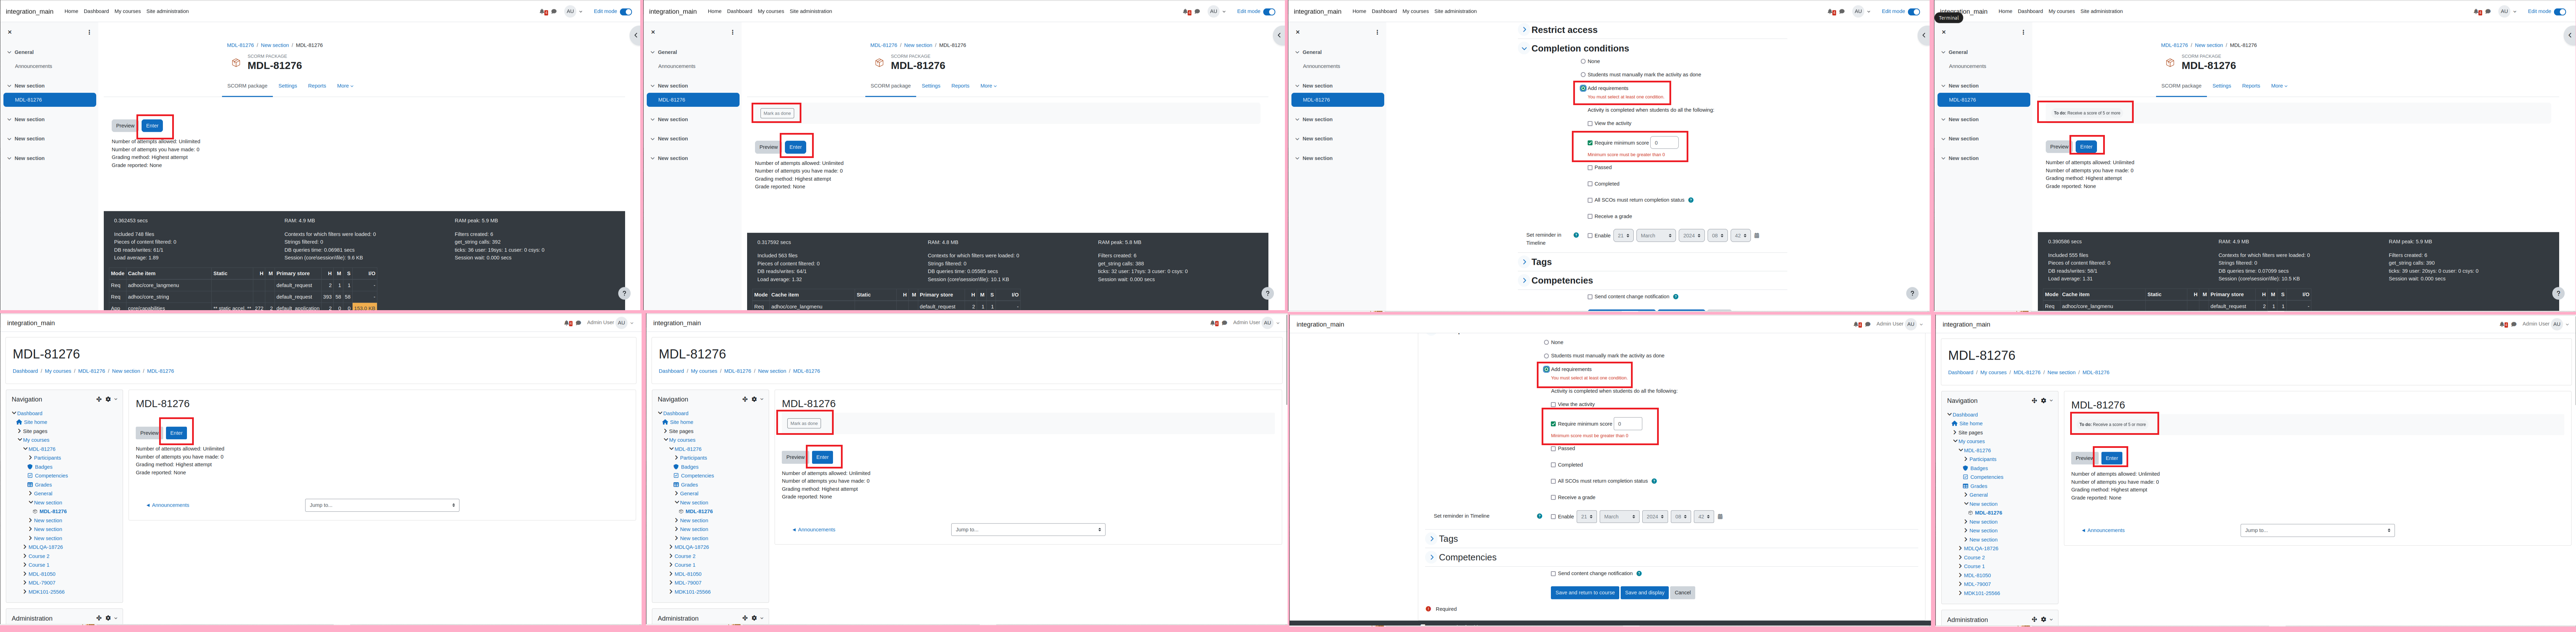Click SCORM package icon beside top-left panel's MDL-81276 heading
This screenshot has height=632, width=2576.
point(236,62)
